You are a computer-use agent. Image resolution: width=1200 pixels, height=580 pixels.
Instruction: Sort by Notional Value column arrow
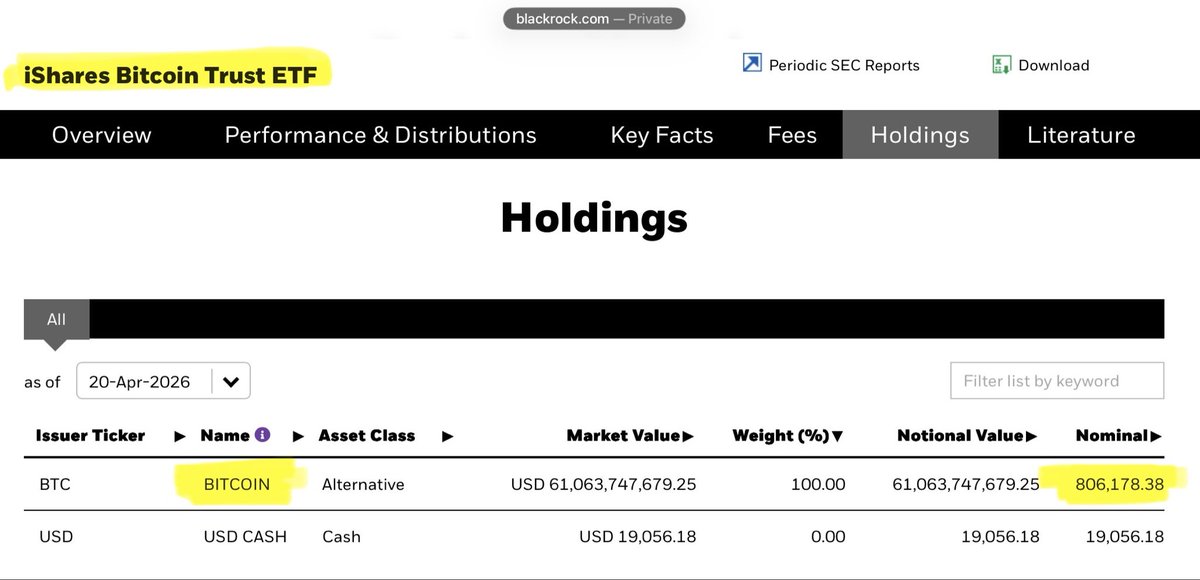[x=1031, y=436]
